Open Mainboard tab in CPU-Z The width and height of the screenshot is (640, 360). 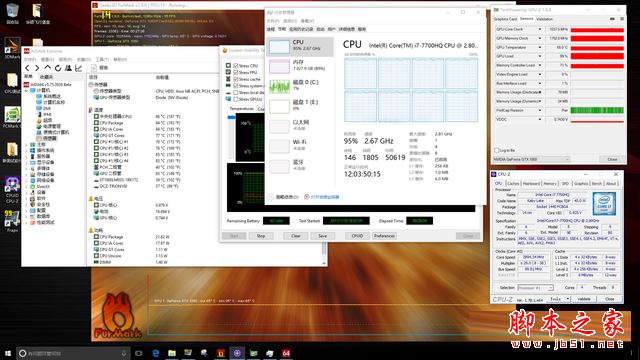click(531, 184)
